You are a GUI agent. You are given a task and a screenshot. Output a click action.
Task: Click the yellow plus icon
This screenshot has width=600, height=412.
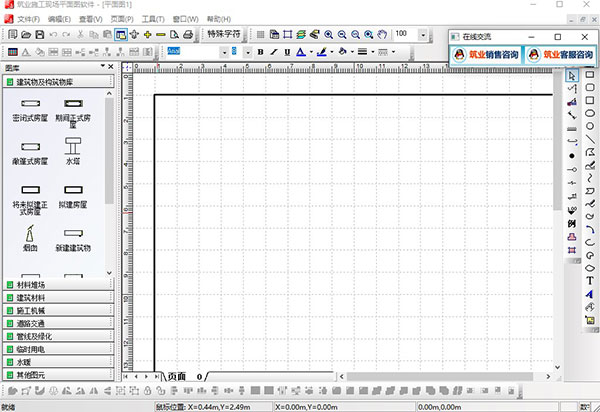tap(148, 35)
